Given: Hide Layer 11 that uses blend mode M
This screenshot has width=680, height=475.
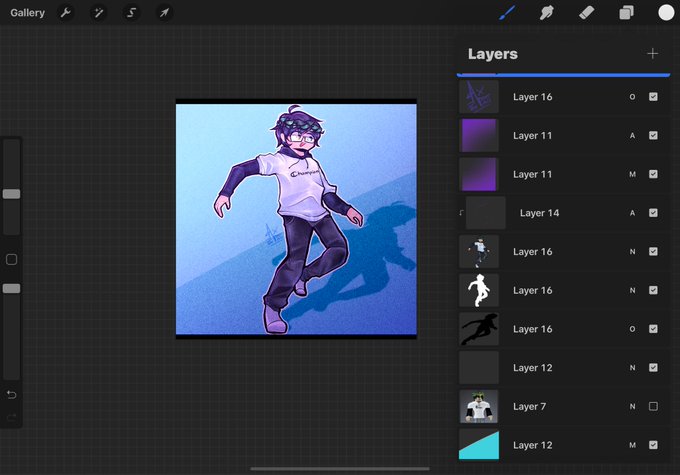Looking at the screenshot, I should coord(653,174).
